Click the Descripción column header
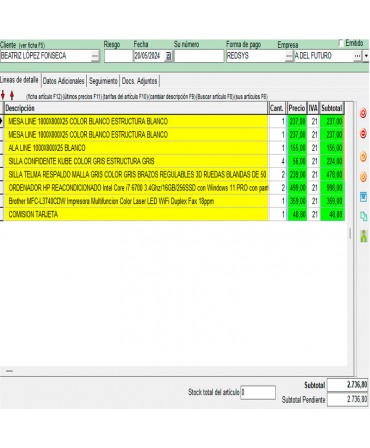 136,108
